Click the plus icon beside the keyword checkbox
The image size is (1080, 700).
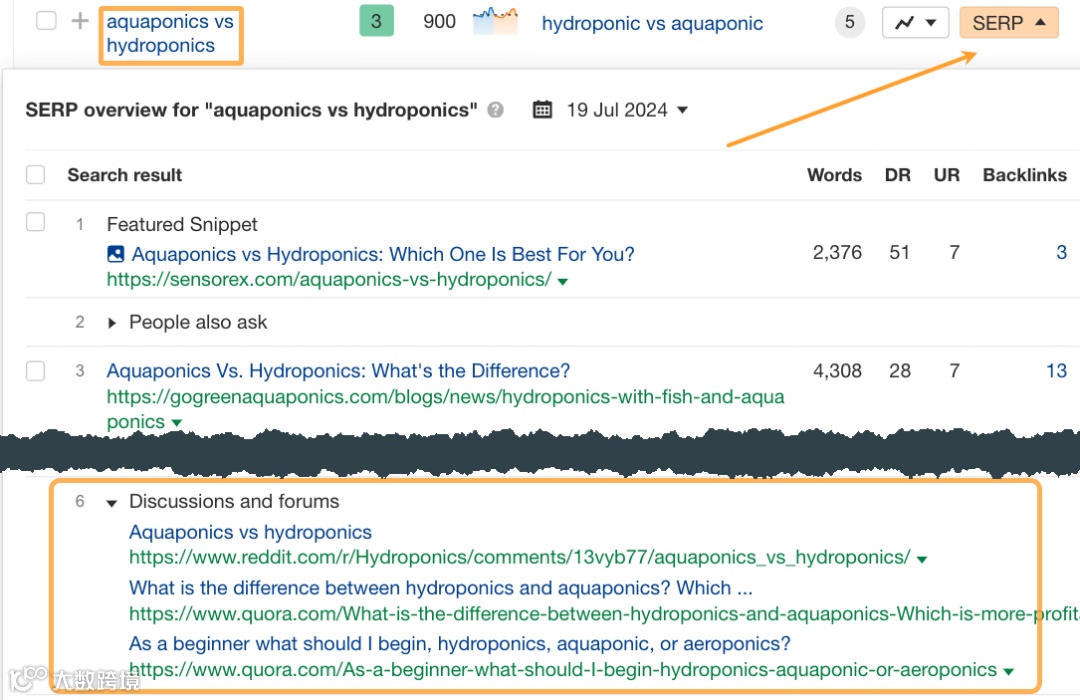[x=78, y=20]
